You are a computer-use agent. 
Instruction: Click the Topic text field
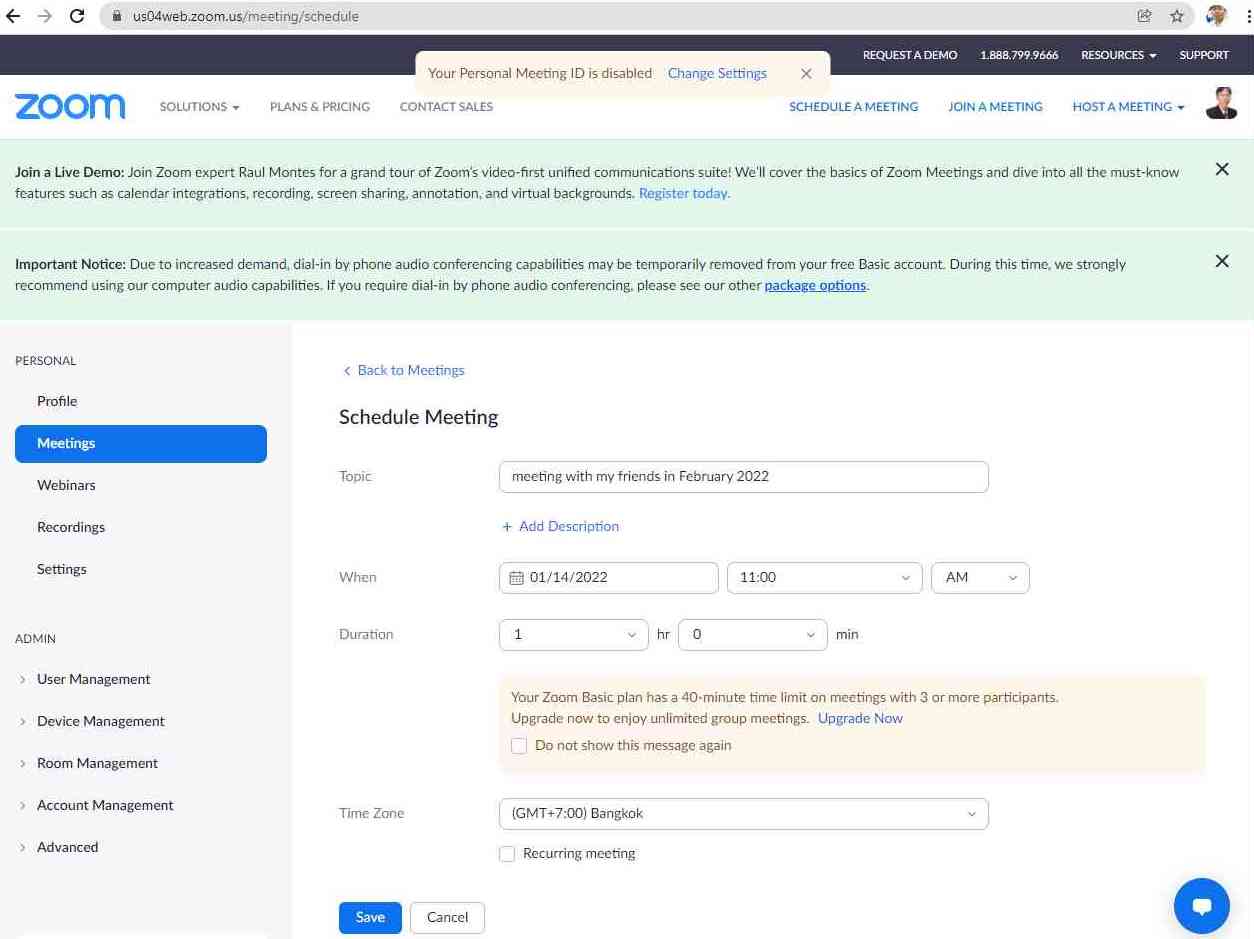click(742, 477)
